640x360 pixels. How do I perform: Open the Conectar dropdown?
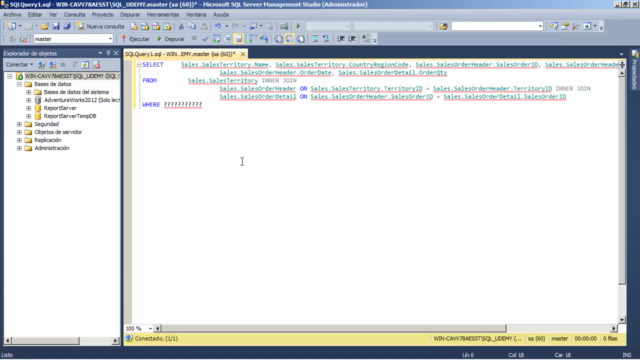pos(19,64)
